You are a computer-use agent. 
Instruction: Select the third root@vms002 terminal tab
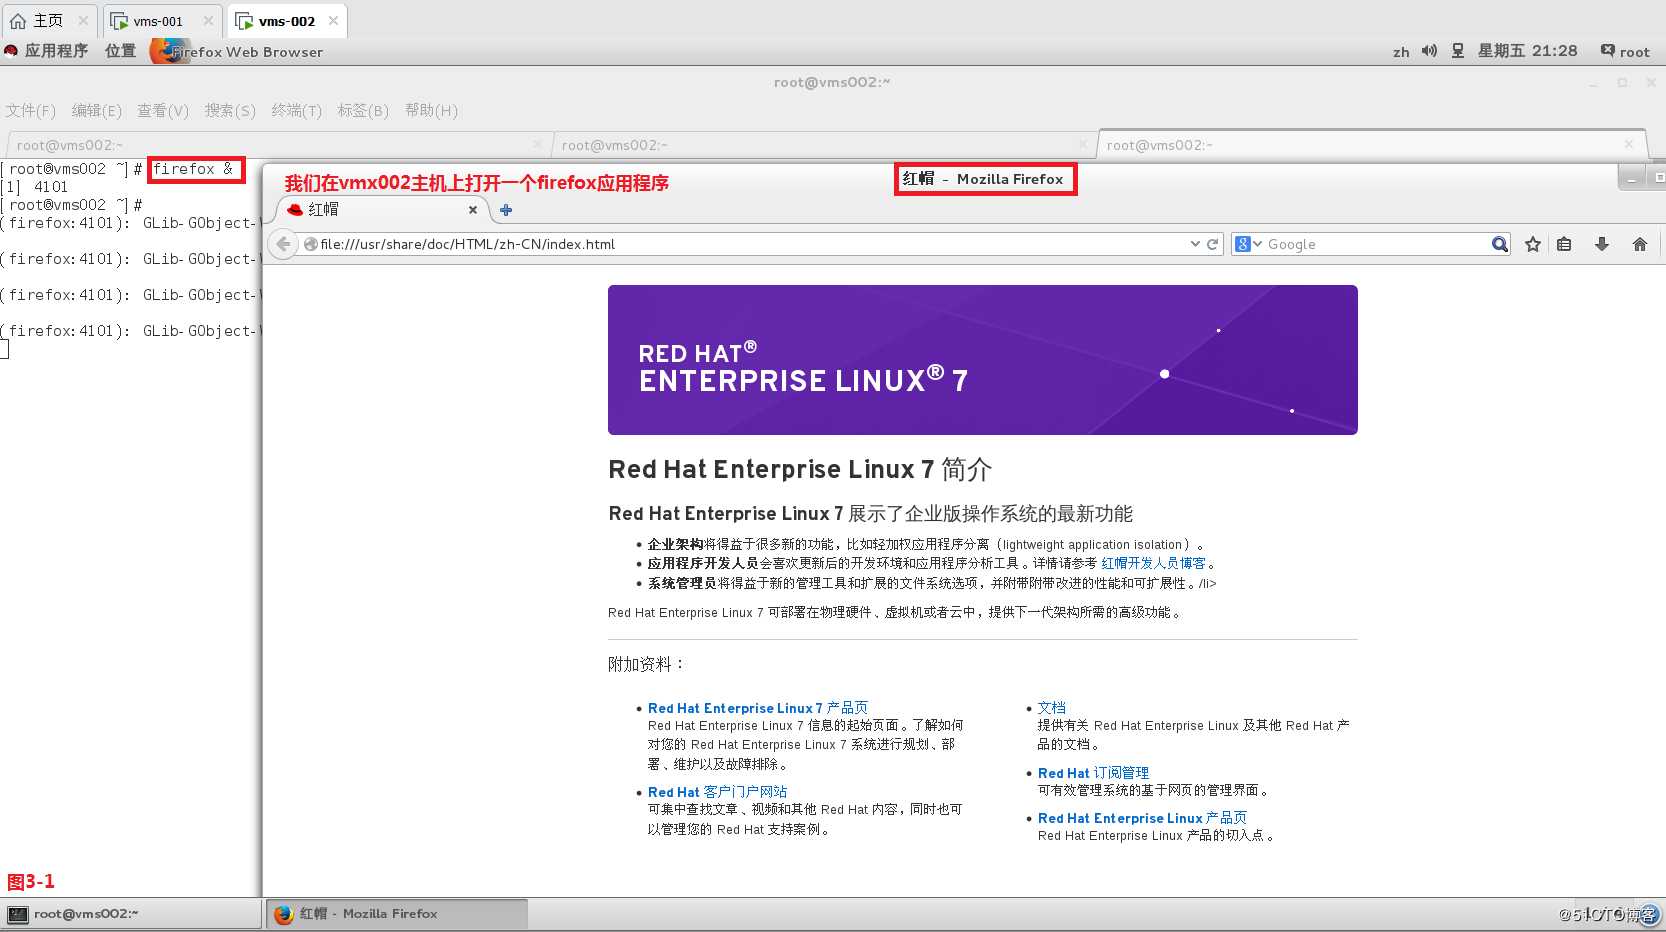(1372, 145)
